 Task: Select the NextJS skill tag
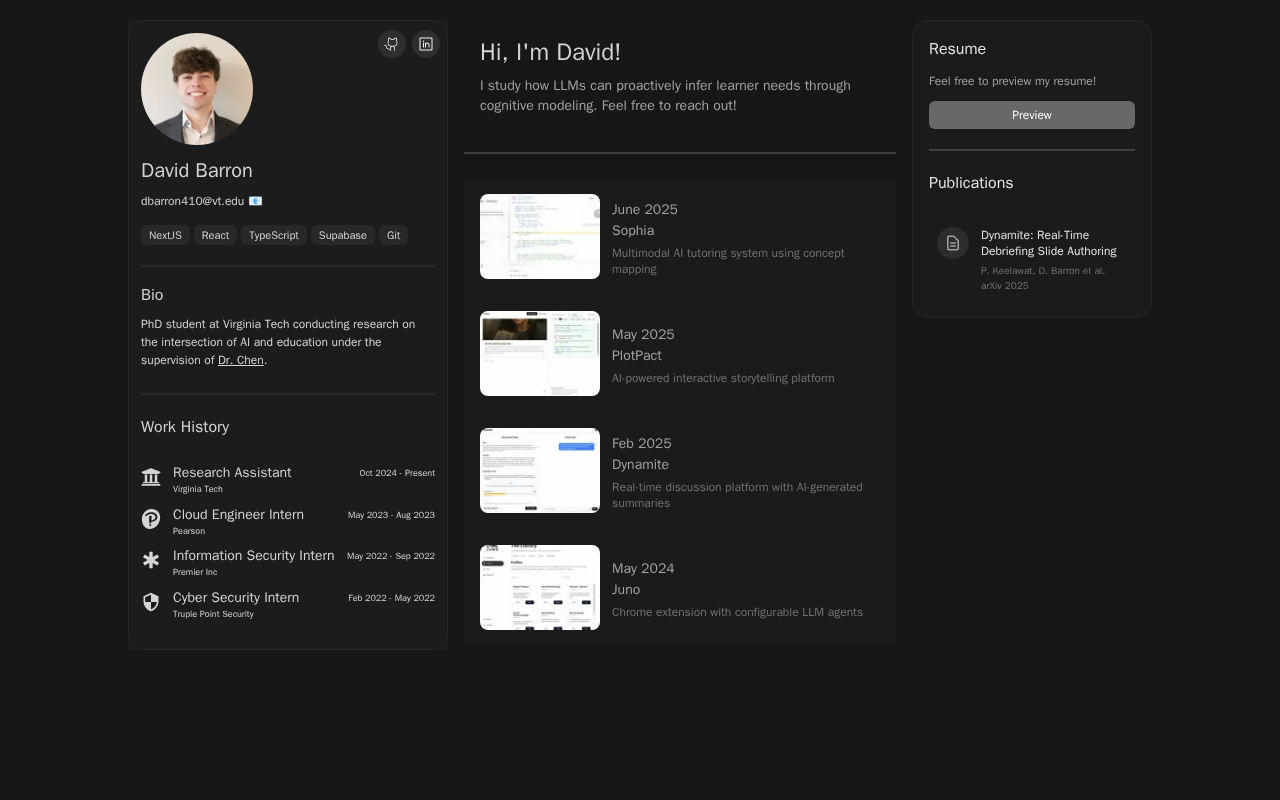(x=165, y=235)
